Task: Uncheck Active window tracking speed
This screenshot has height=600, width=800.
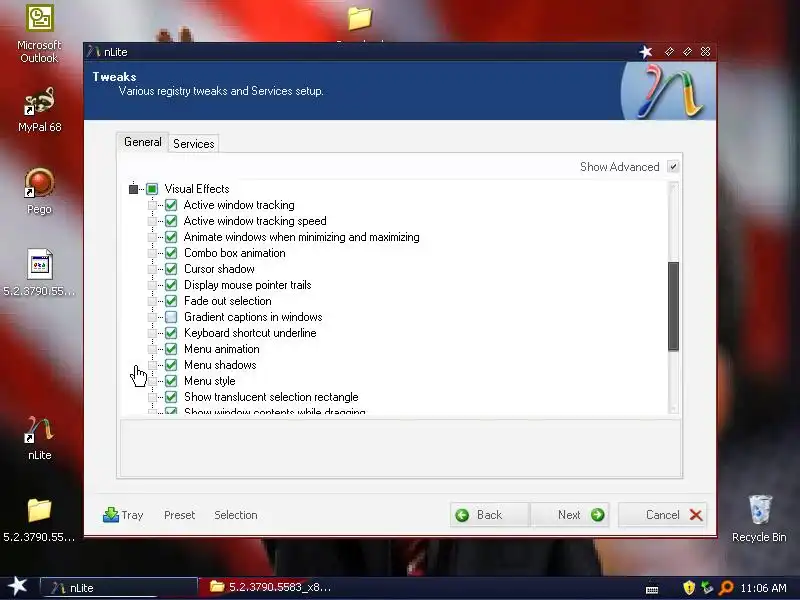Action: point(171,221)
